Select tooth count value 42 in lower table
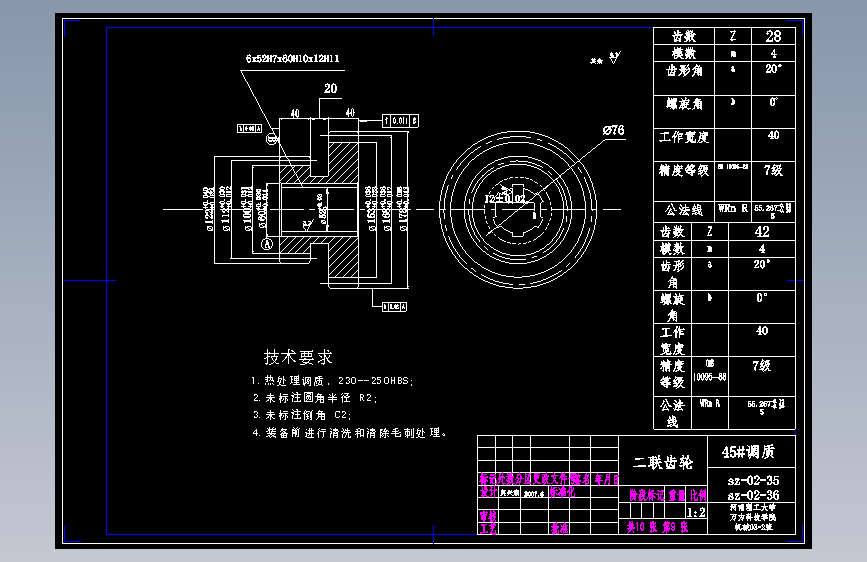 [x=762, y=232]
